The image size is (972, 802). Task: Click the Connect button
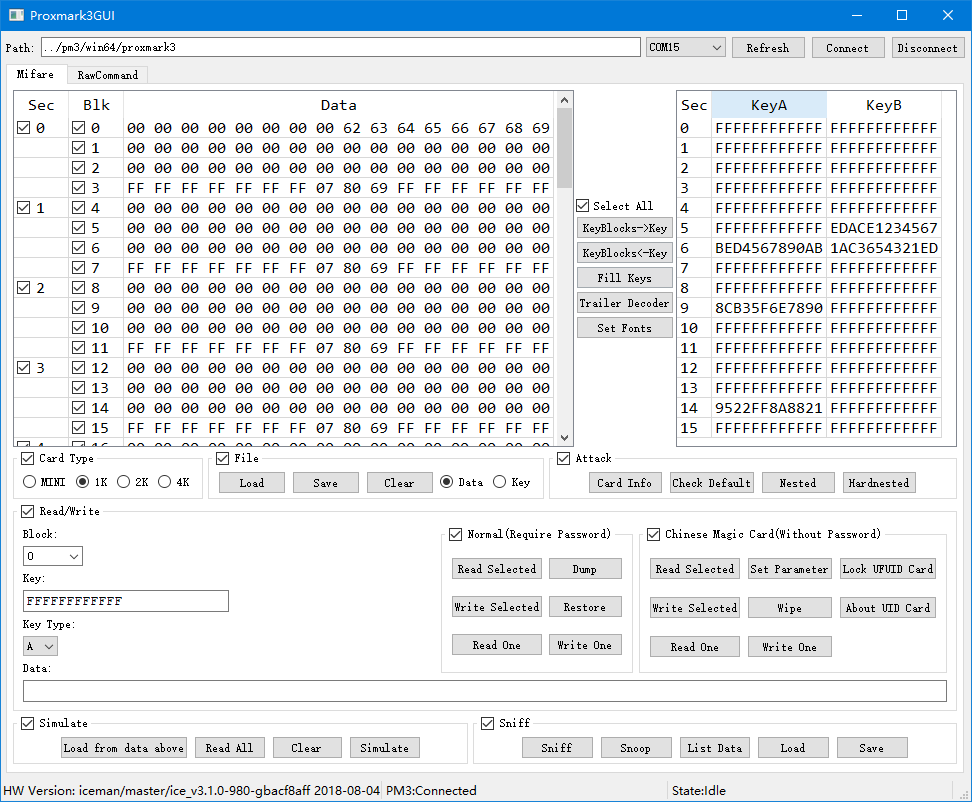tap(847, 48)
